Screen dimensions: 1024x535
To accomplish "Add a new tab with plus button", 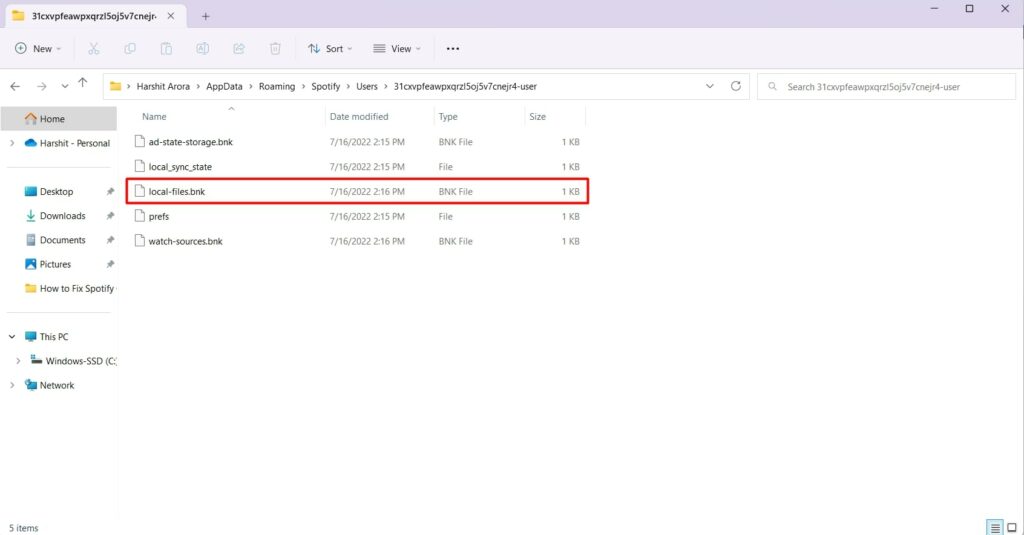I will (x=206, y=16).
